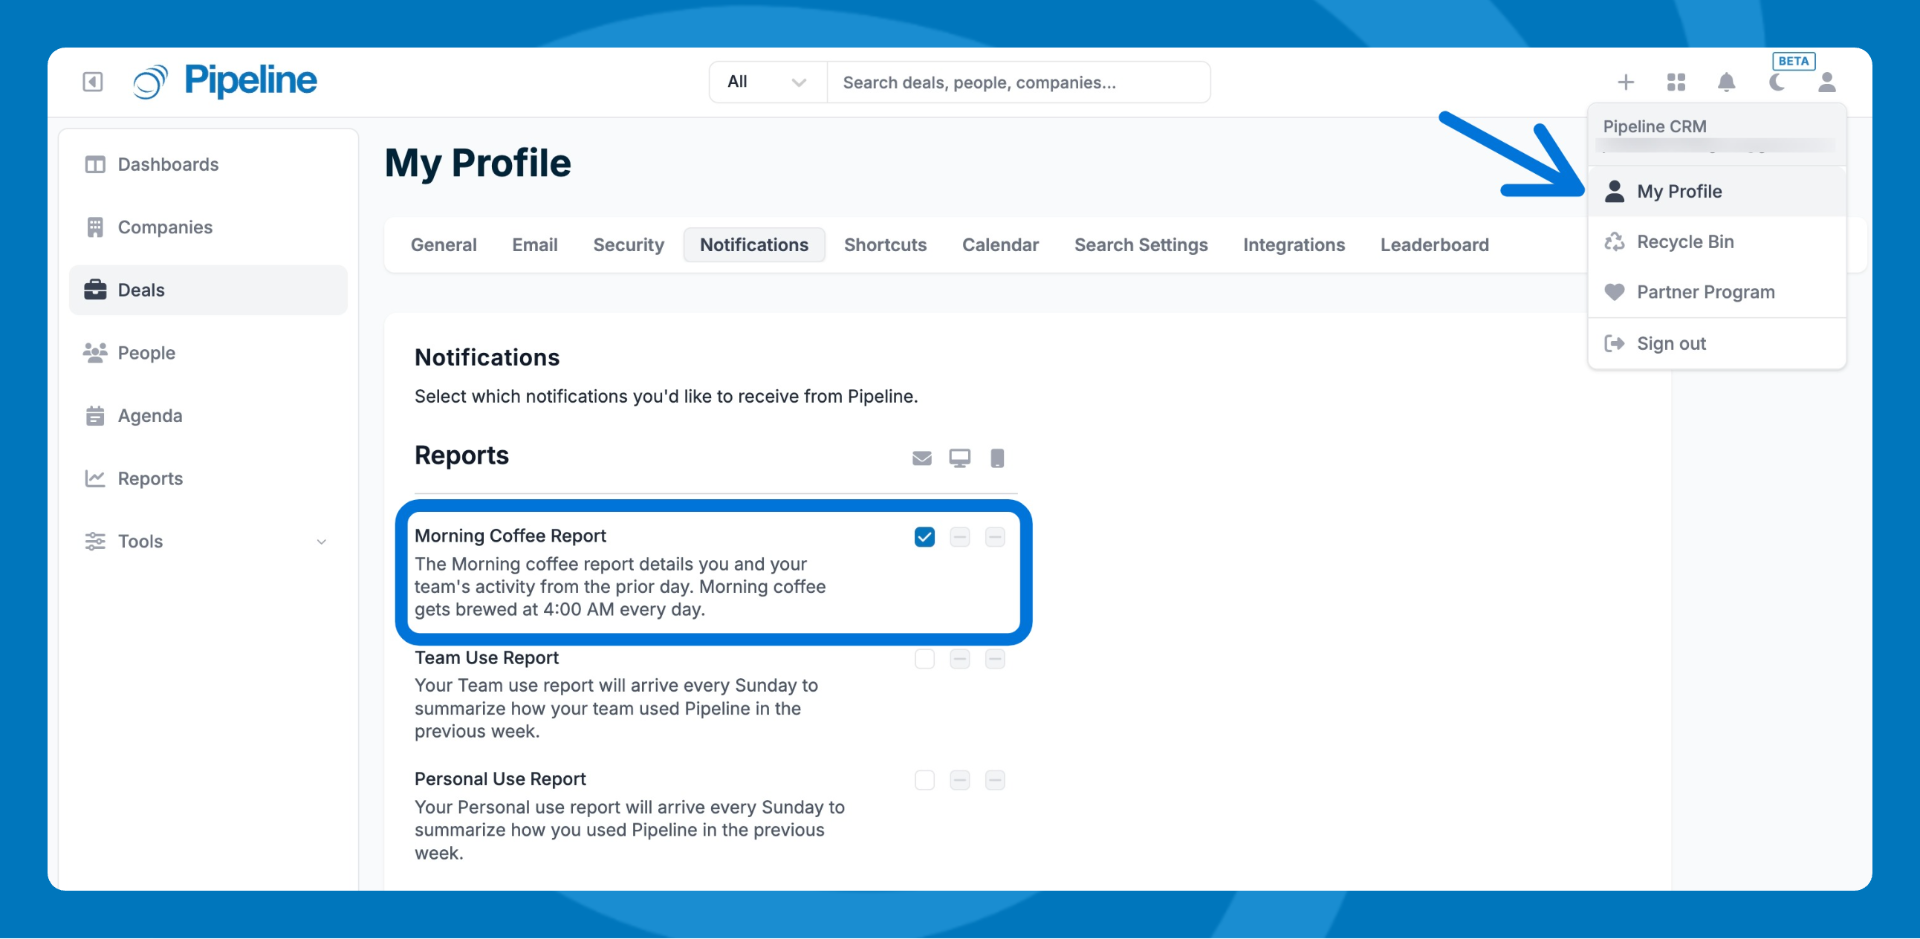Viewport: 1920px width, 939px height.
Task: Open Recycle Bin from account menu
Action: tap(1684, 242)
